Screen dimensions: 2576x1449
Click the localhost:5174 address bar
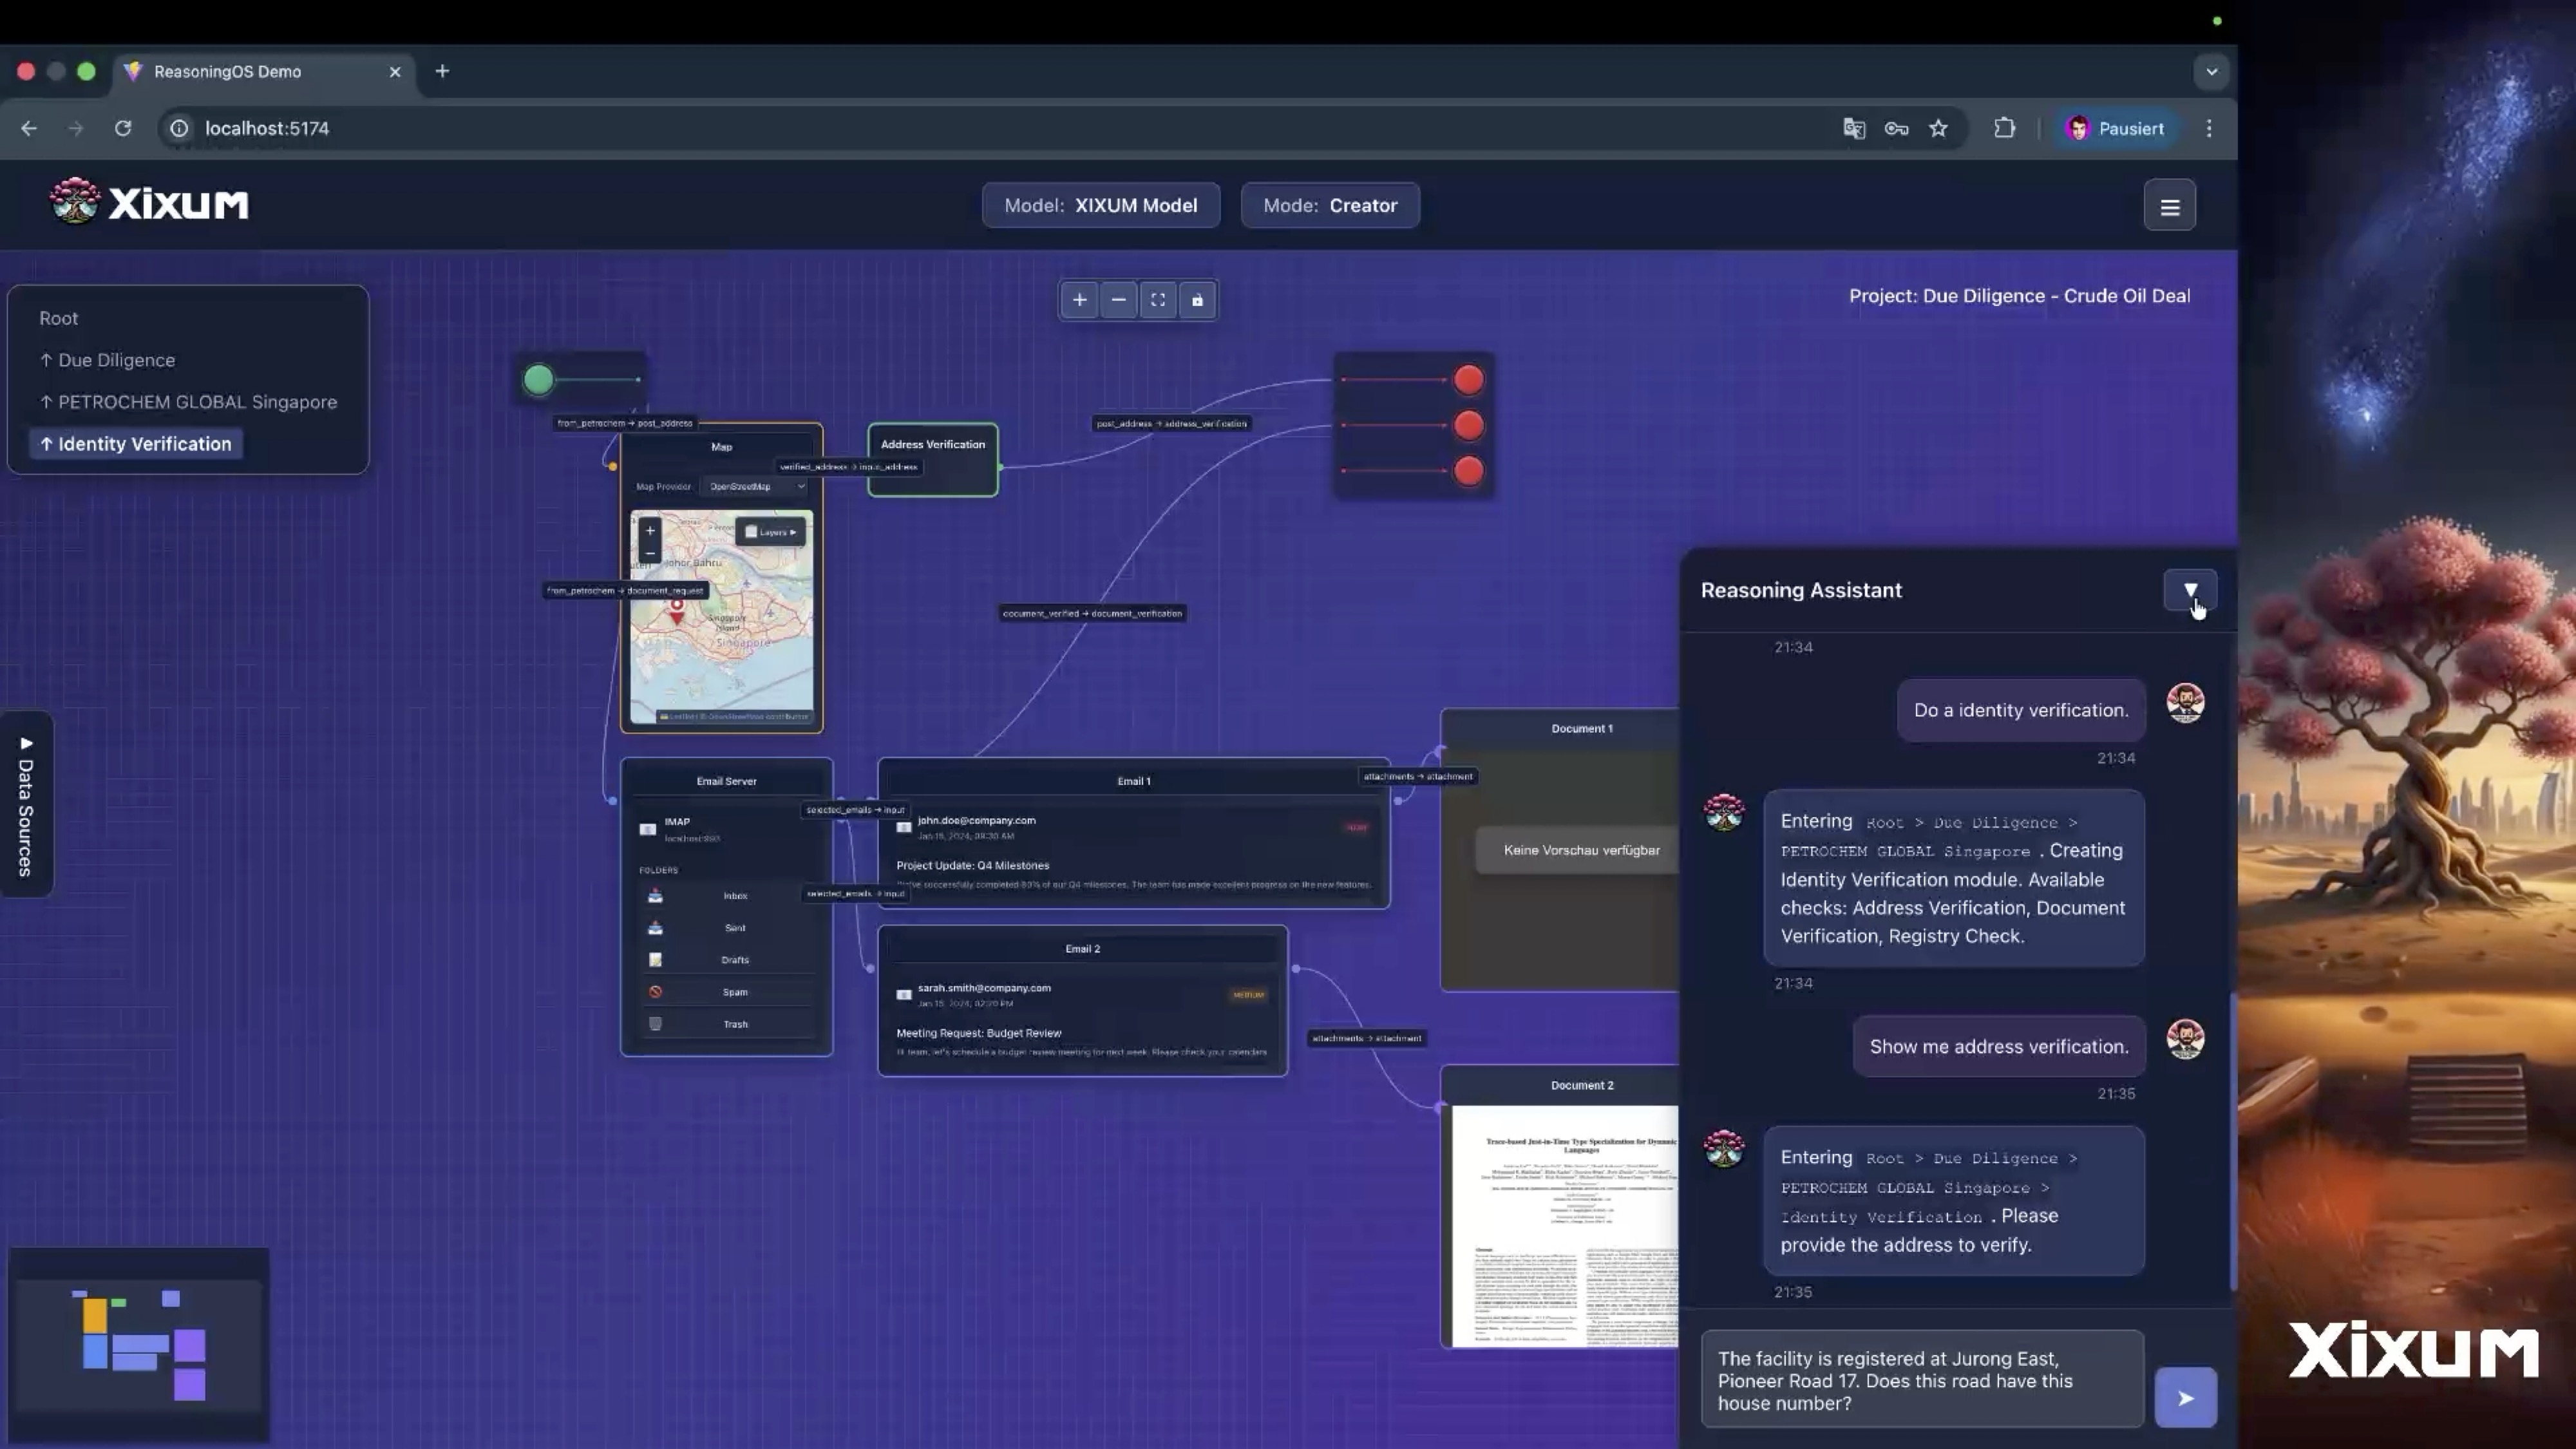pos(1000,128)
